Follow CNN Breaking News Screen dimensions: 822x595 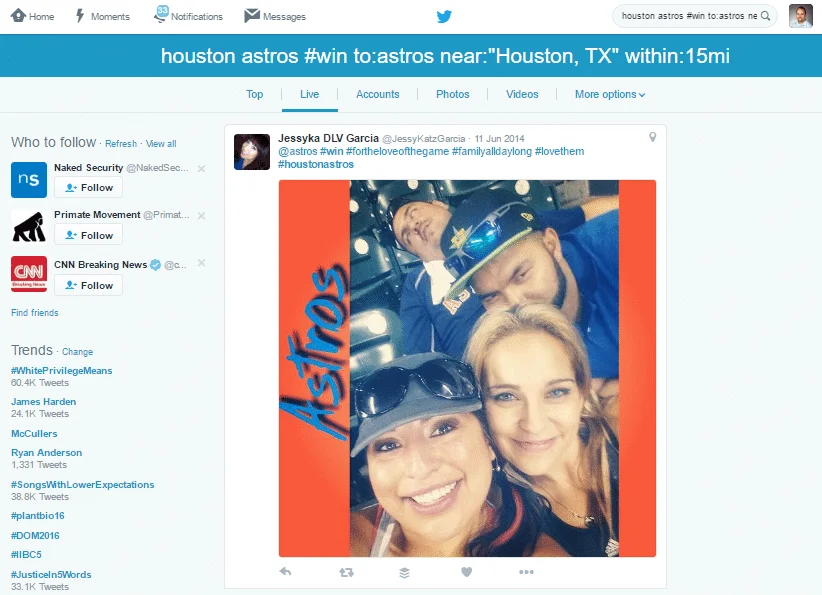88,285
